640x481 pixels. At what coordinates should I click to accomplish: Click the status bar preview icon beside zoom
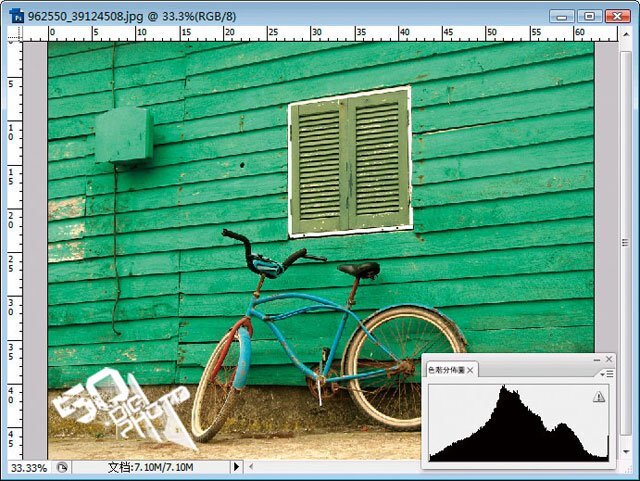(x=62, y=467)
